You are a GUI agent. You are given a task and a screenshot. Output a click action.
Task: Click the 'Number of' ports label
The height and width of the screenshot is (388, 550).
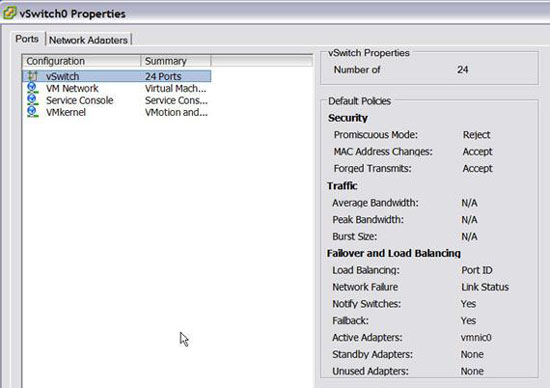pos(357,70)
